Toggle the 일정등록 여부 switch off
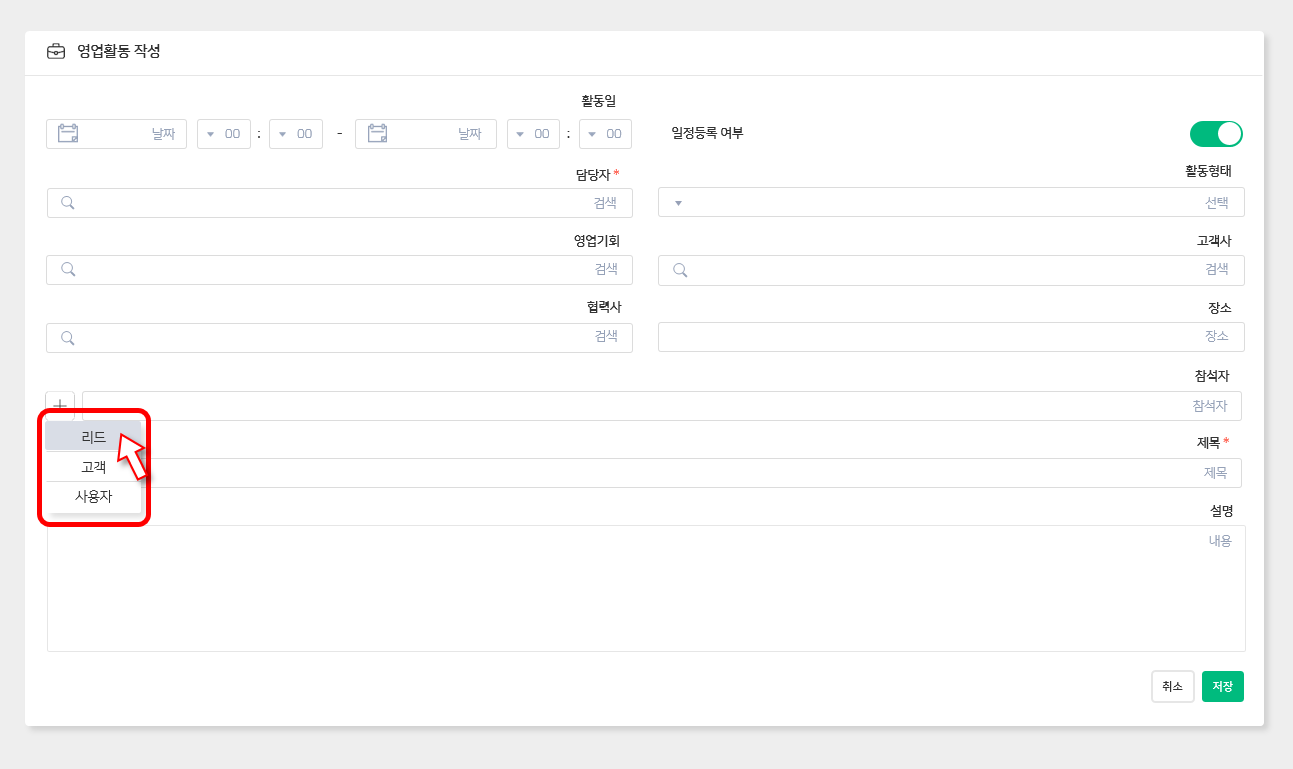 pos(1215,134)
